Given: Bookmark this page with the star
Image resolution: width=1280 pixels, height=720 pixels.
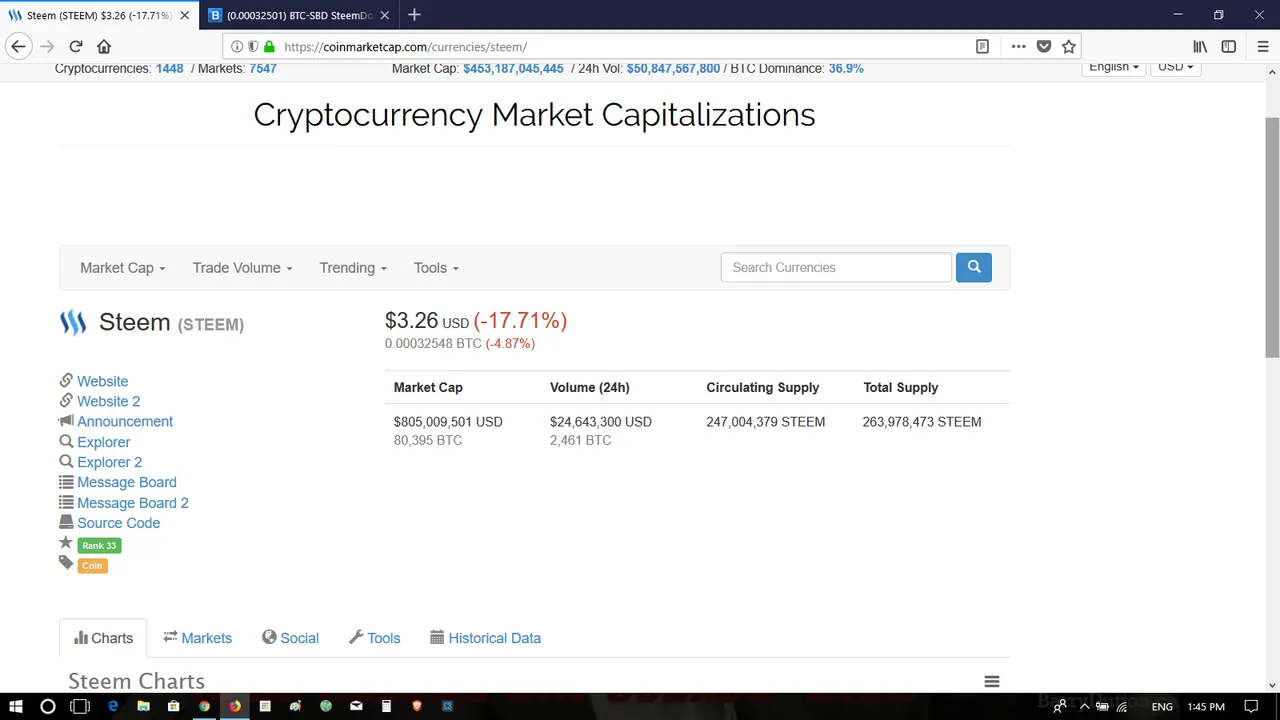Looking at the screenshot, I should coord(1069,46).
